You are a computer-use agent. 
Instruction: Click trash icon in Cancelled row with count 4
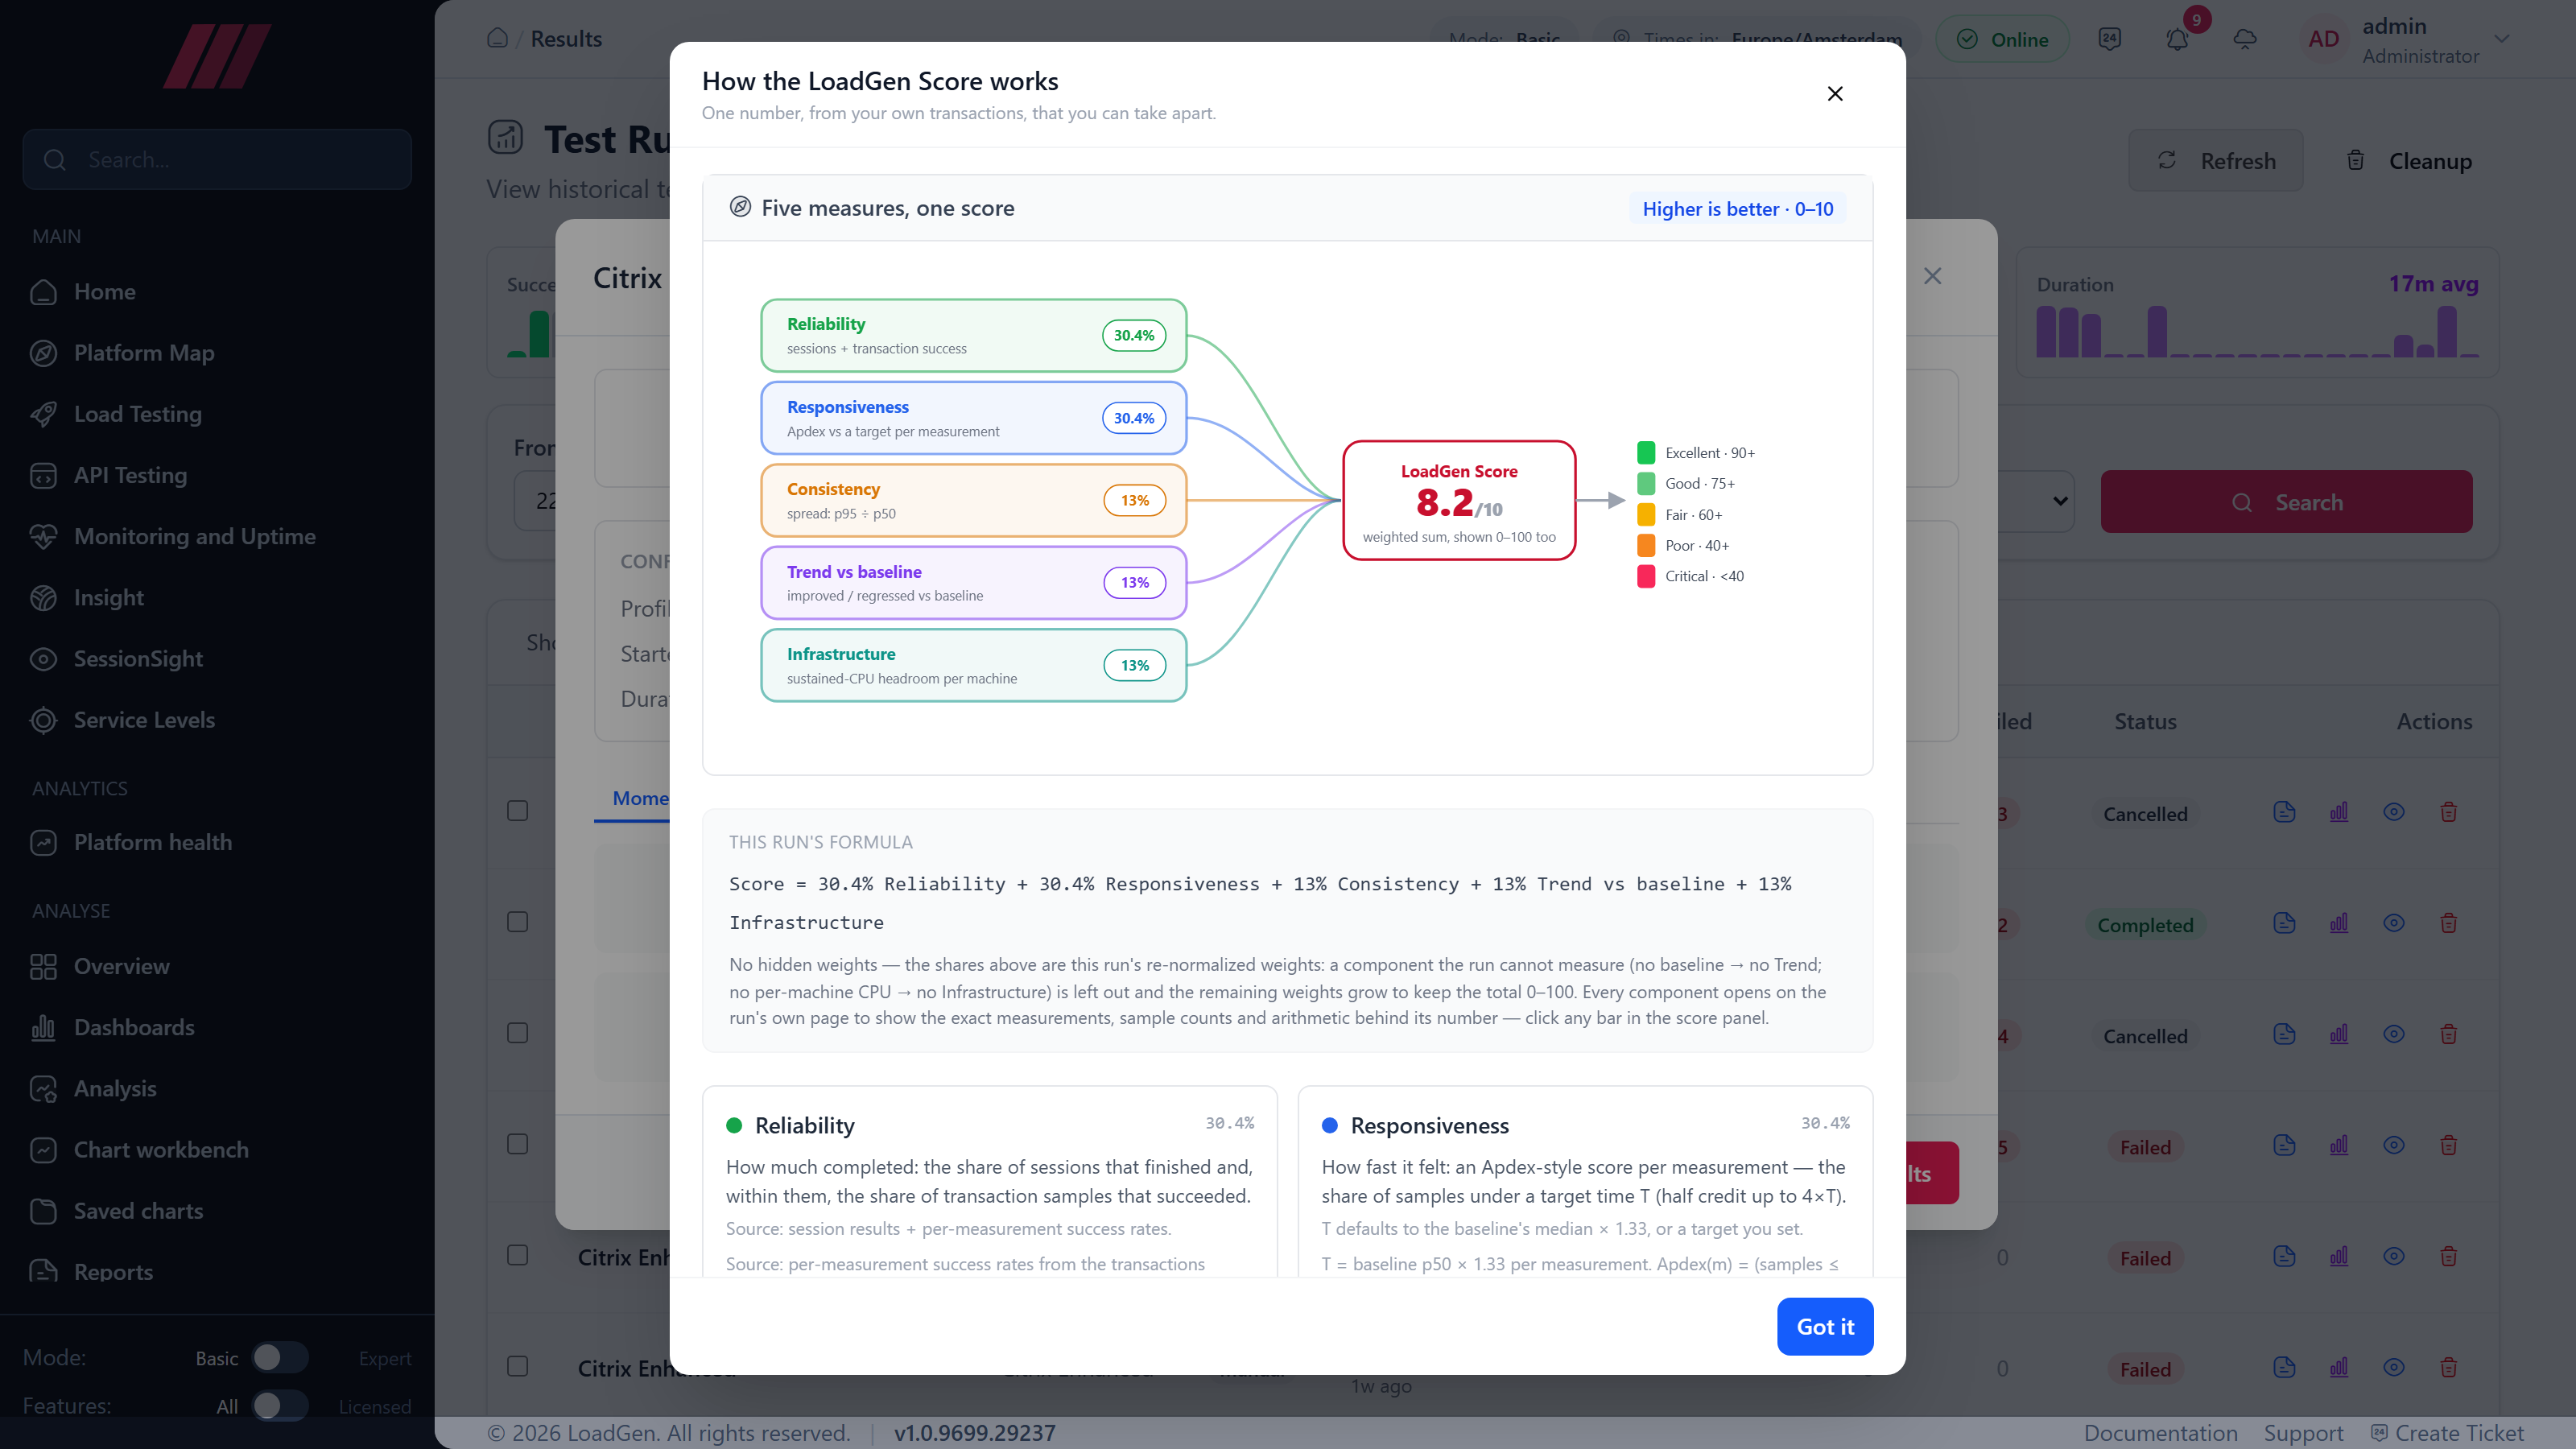point(2449,1034)
